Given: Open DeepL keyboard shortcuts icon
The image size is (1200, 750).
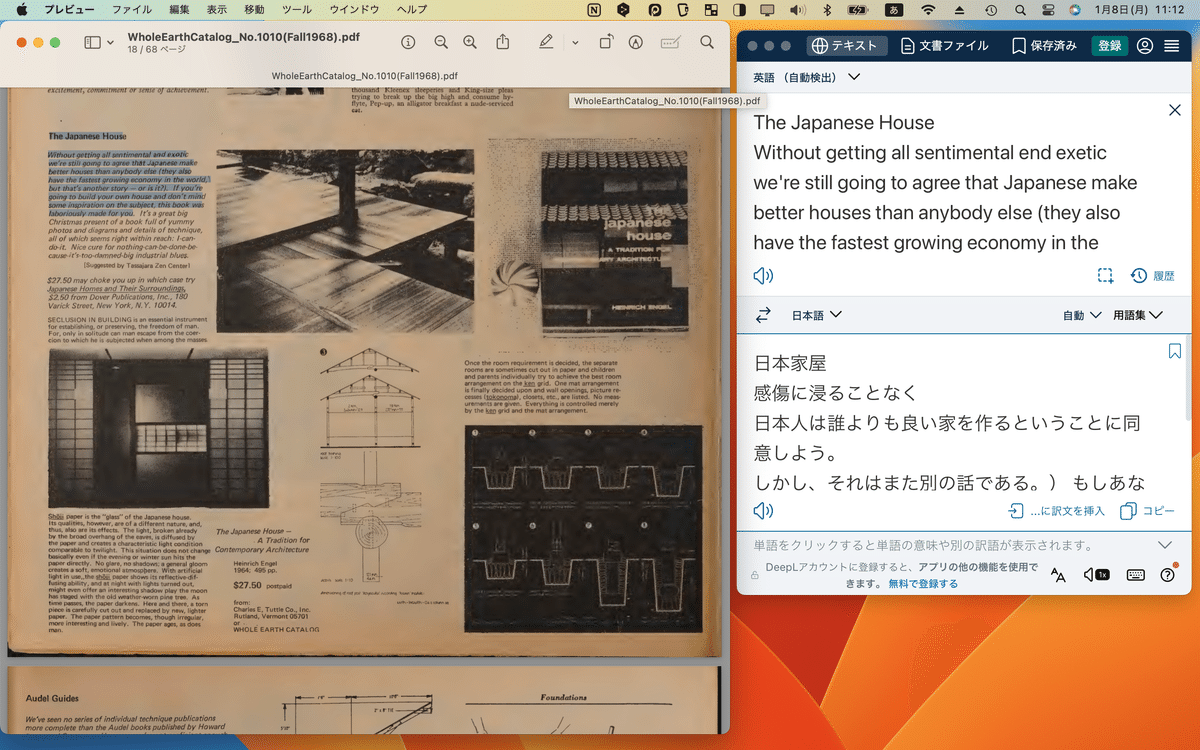Looking at the screenshot, I should [x=1135, y=575].
